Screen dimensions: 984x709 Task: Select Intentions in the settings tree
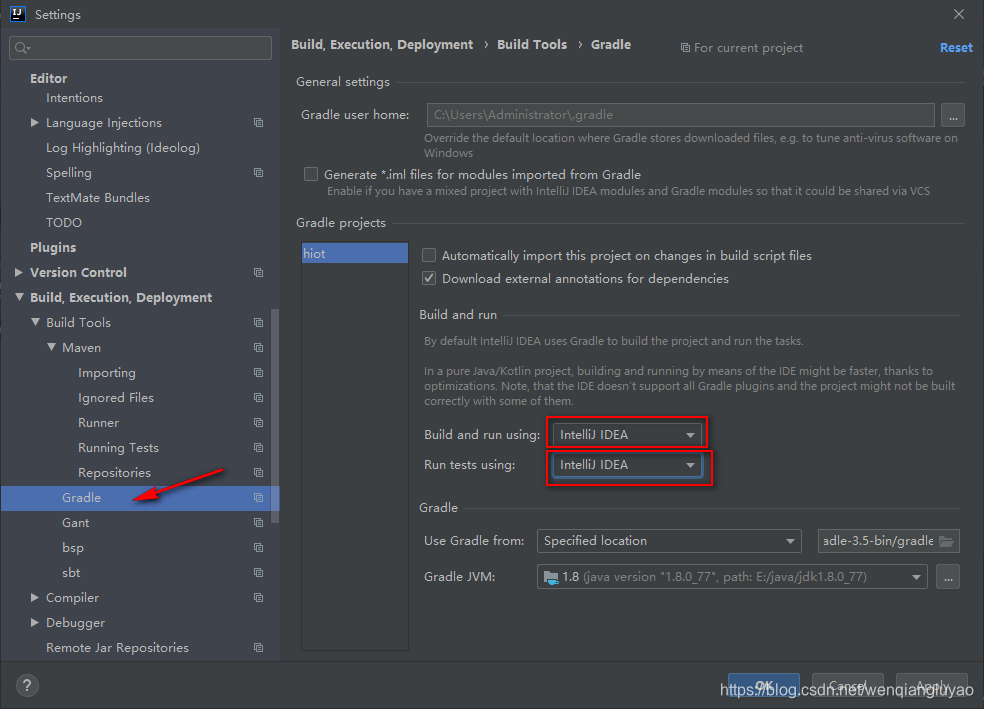click(x=74, y=98)
